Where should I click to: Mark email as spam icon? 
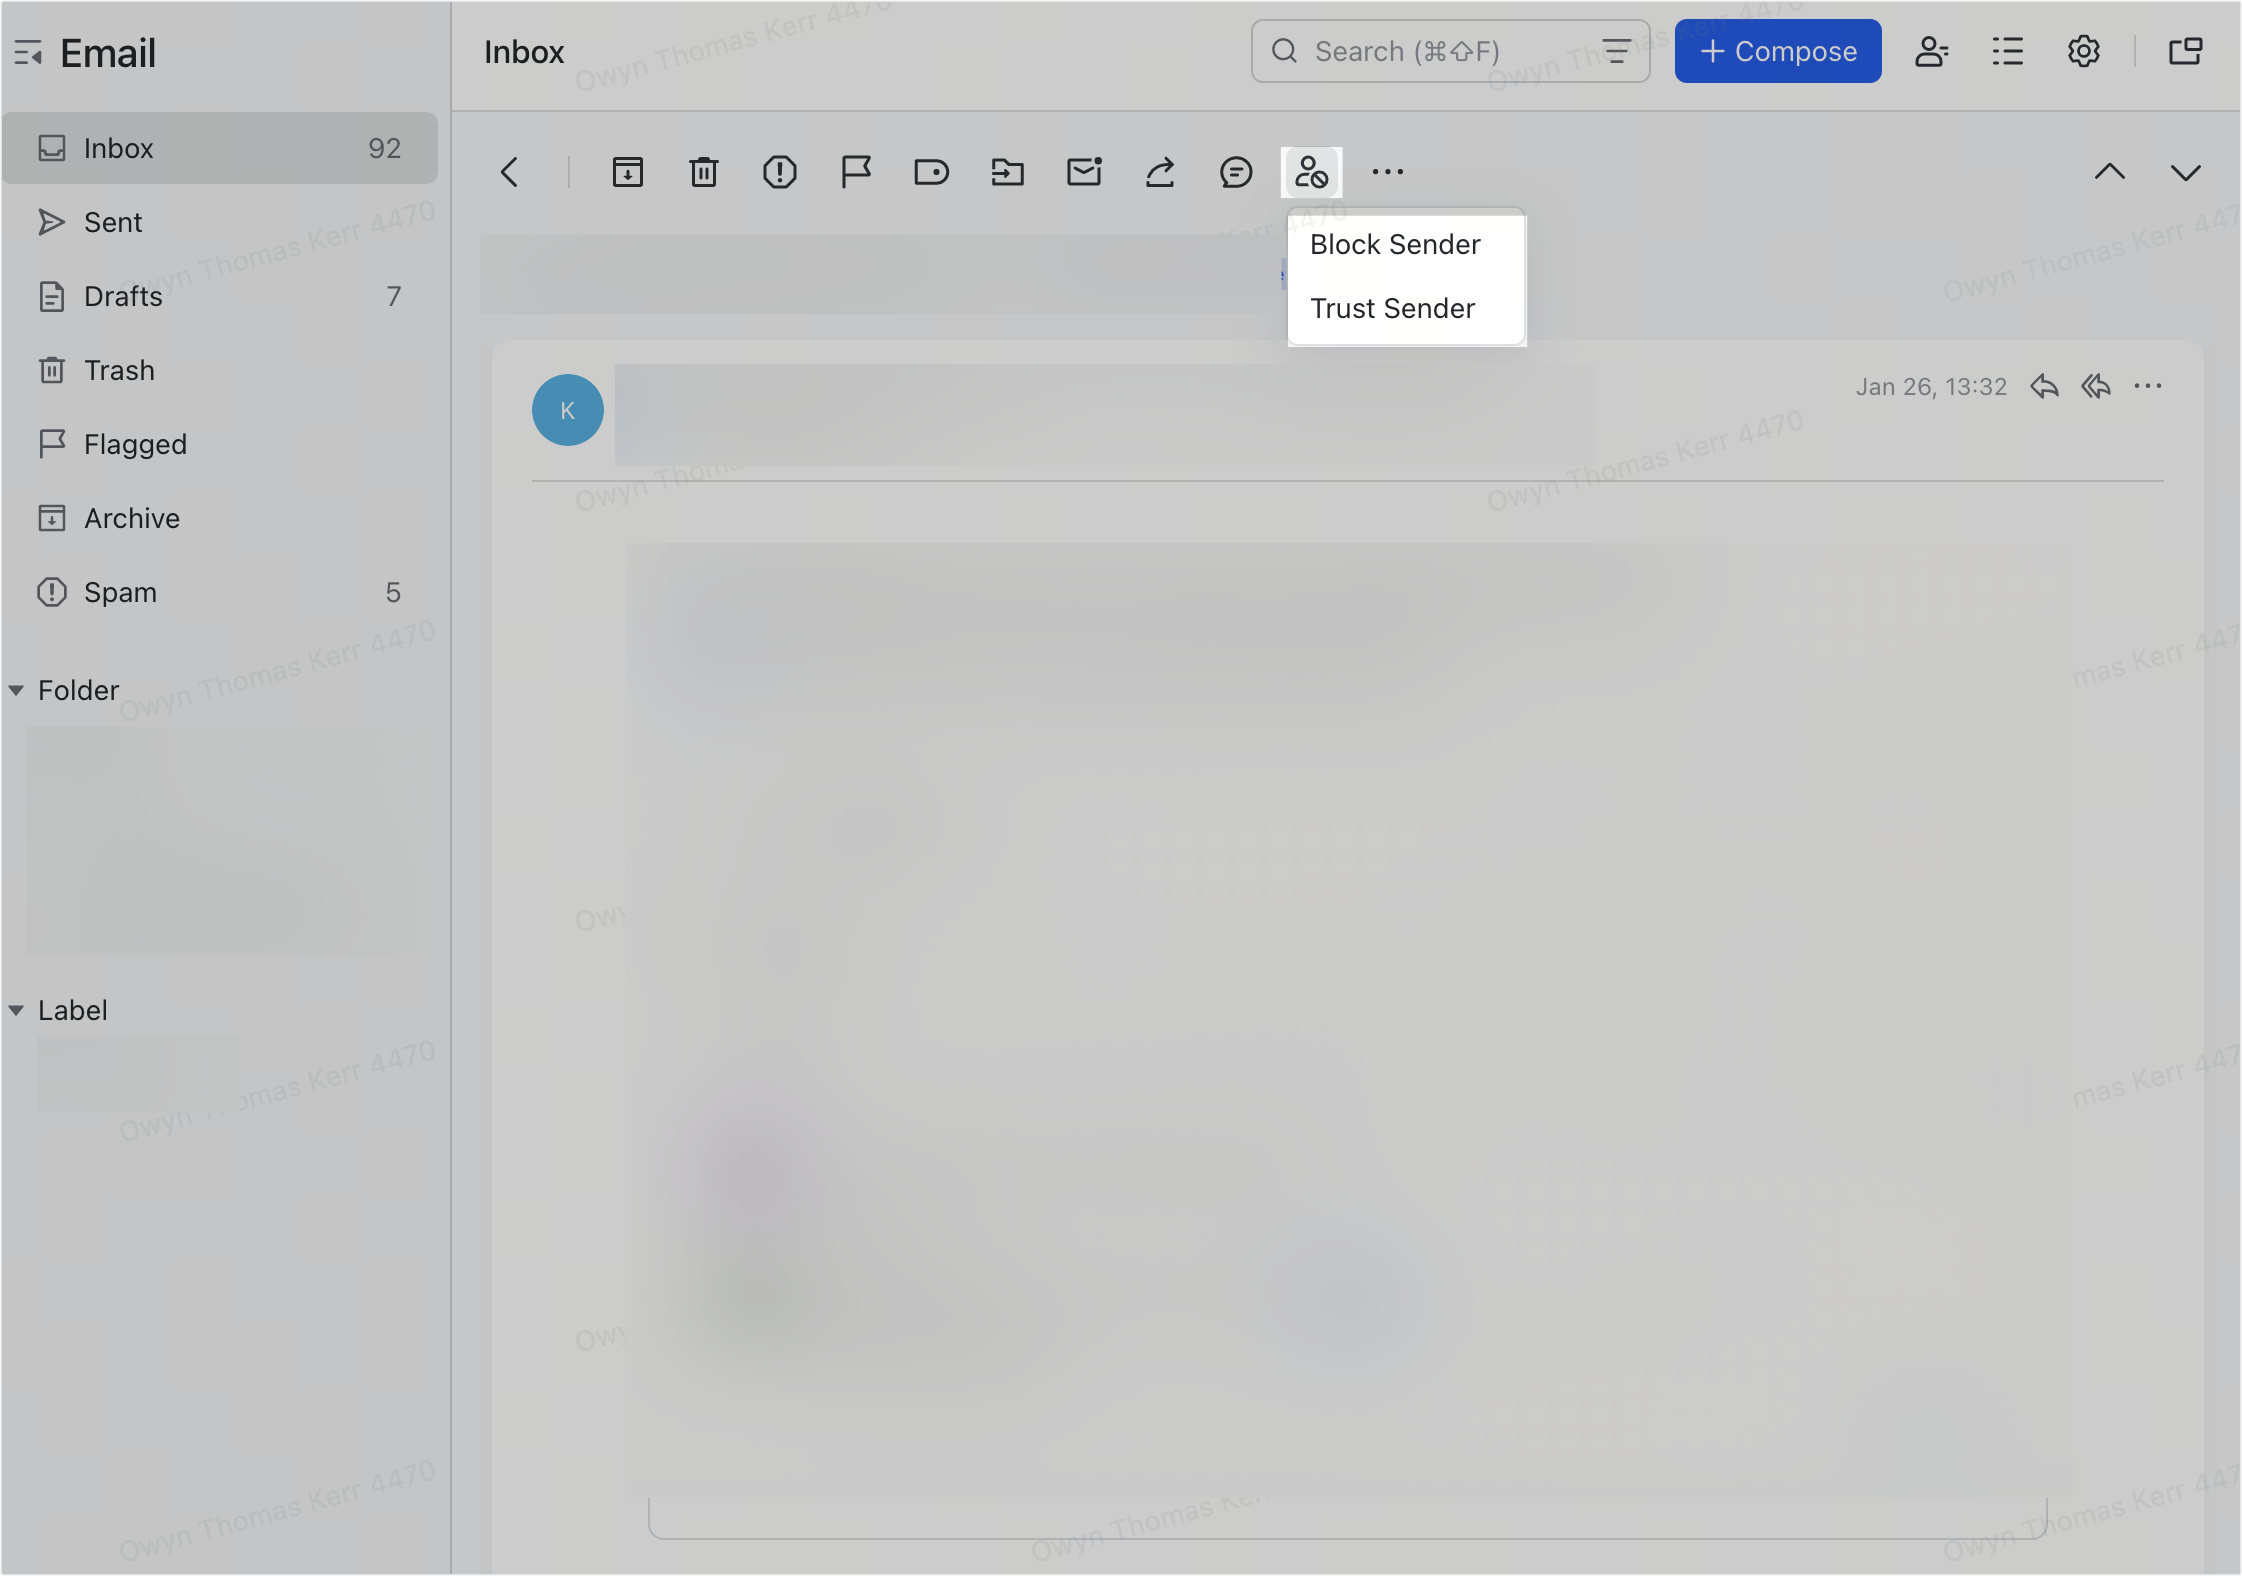click(779, 172)
